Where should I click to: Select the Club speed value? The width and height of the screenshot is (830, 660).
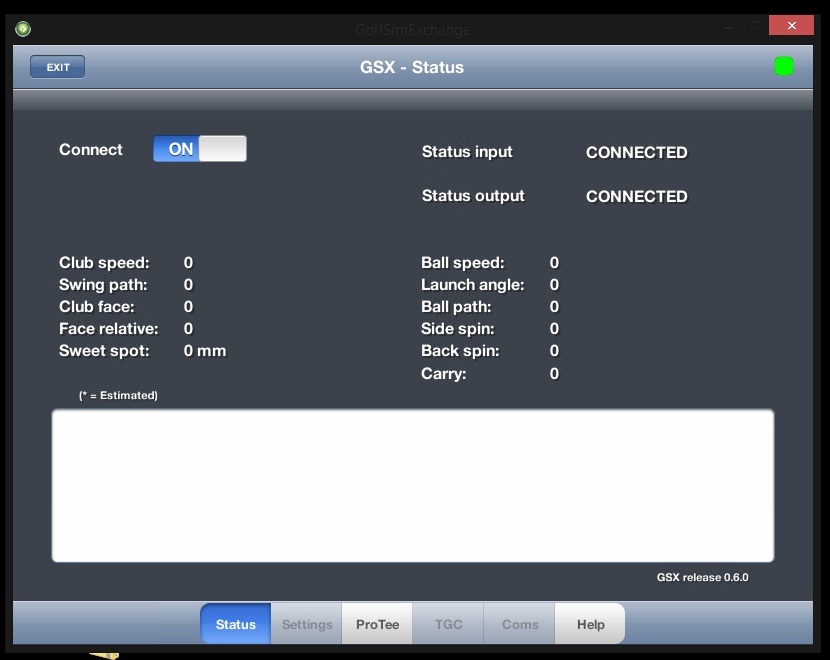click(x=188, y=263)
